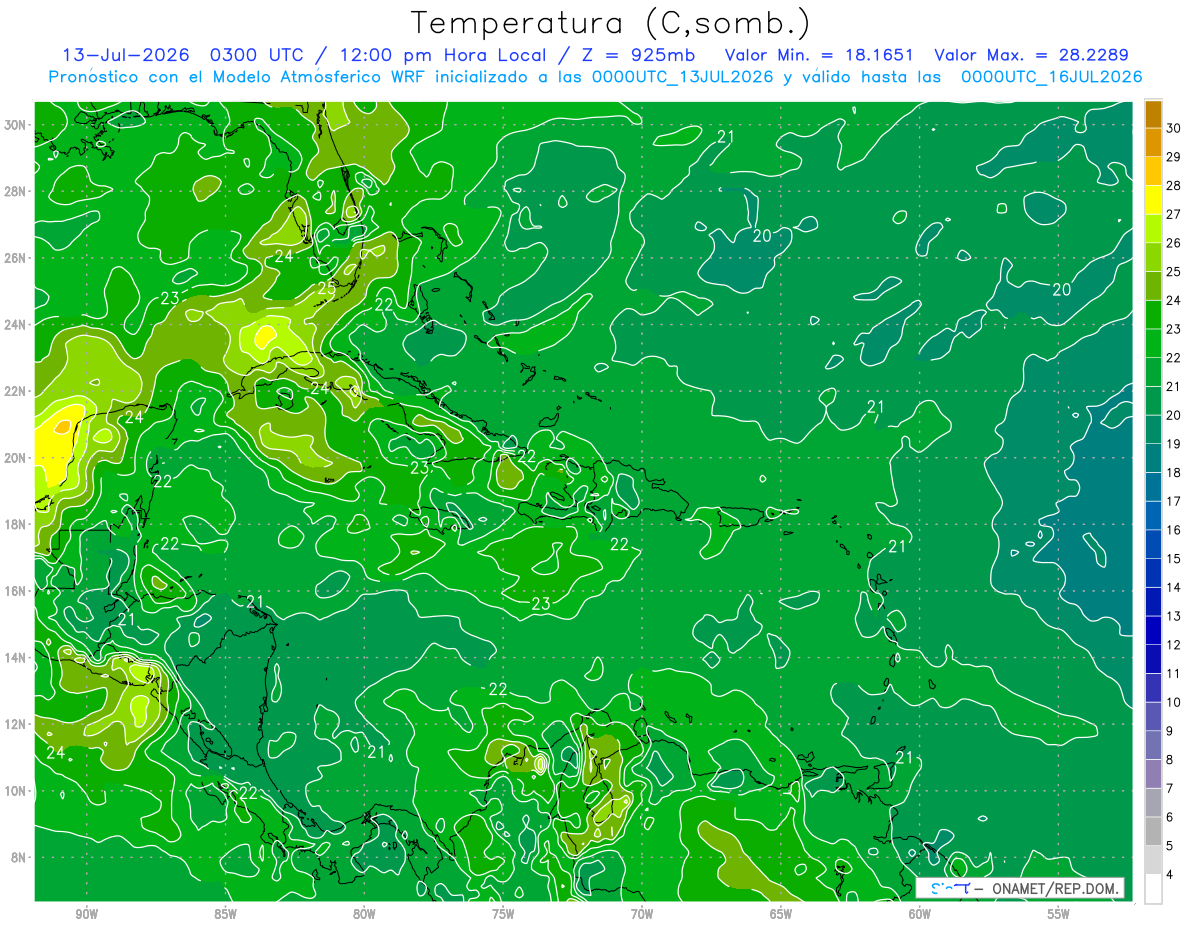Click the '30N' latitude axis label

tap(16, 125)
